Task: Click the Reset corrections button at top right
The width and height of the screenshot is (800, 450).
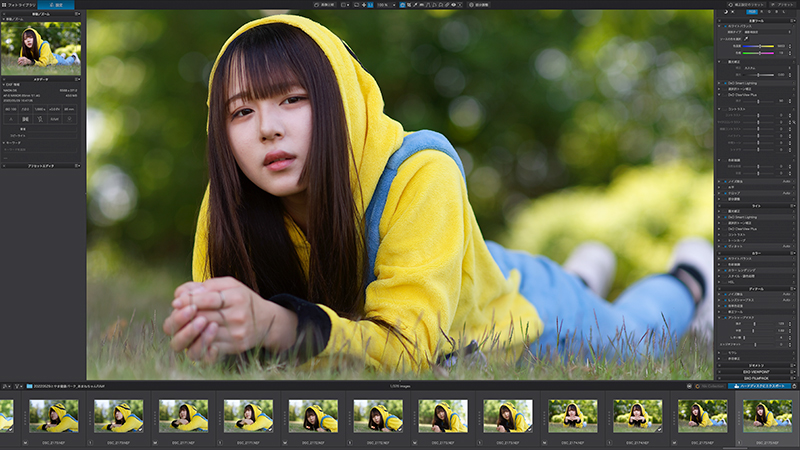Action: [x=746, y=5]
